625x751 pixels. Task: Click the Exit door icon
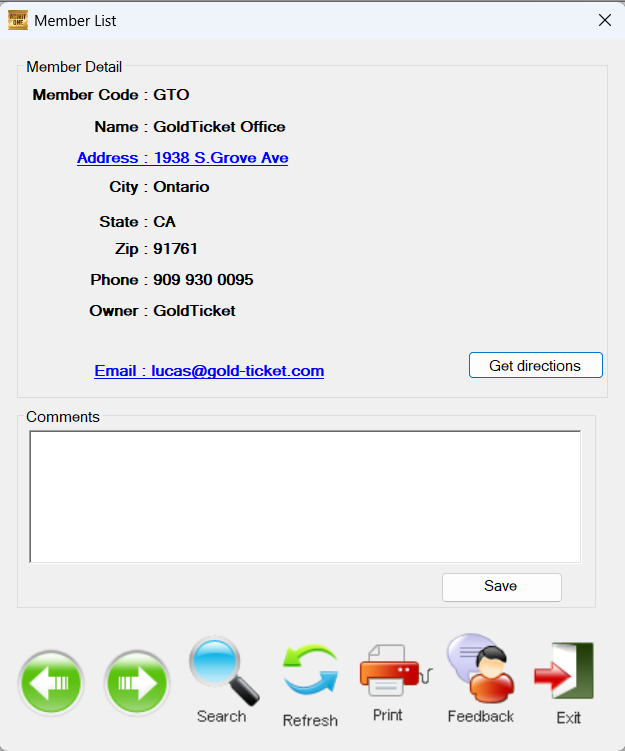(x=564, y=671)
